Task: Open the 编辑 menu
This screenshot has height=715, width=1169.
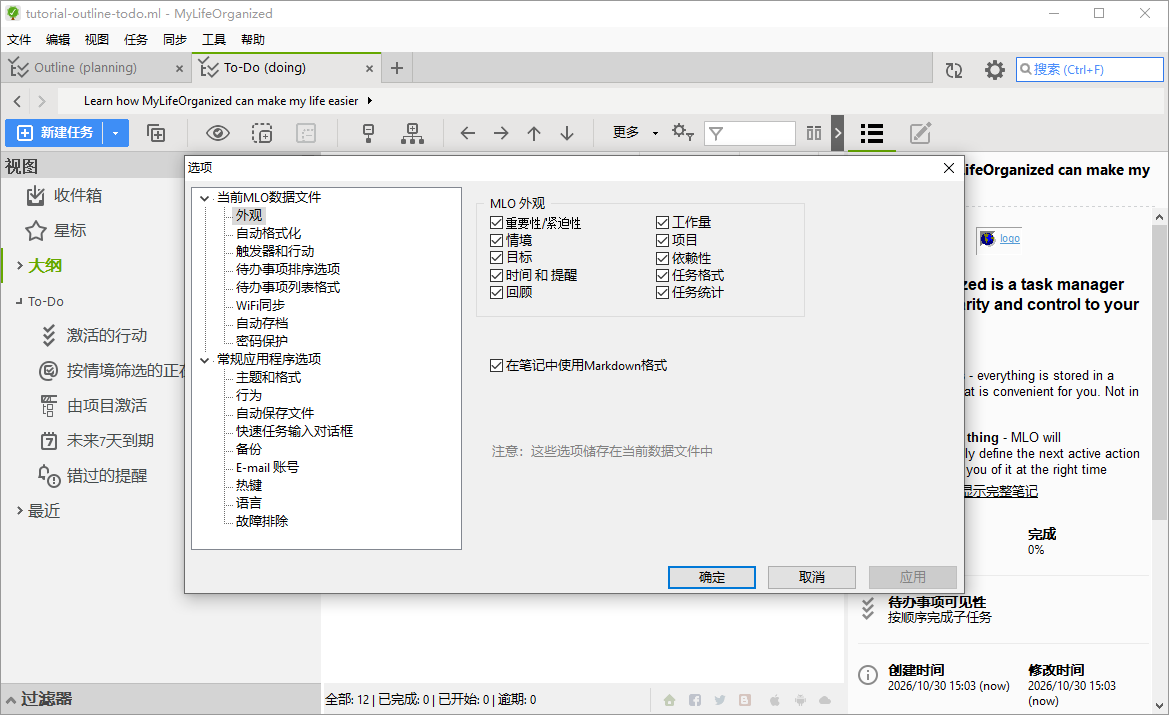Action: (x=58, y=40)
